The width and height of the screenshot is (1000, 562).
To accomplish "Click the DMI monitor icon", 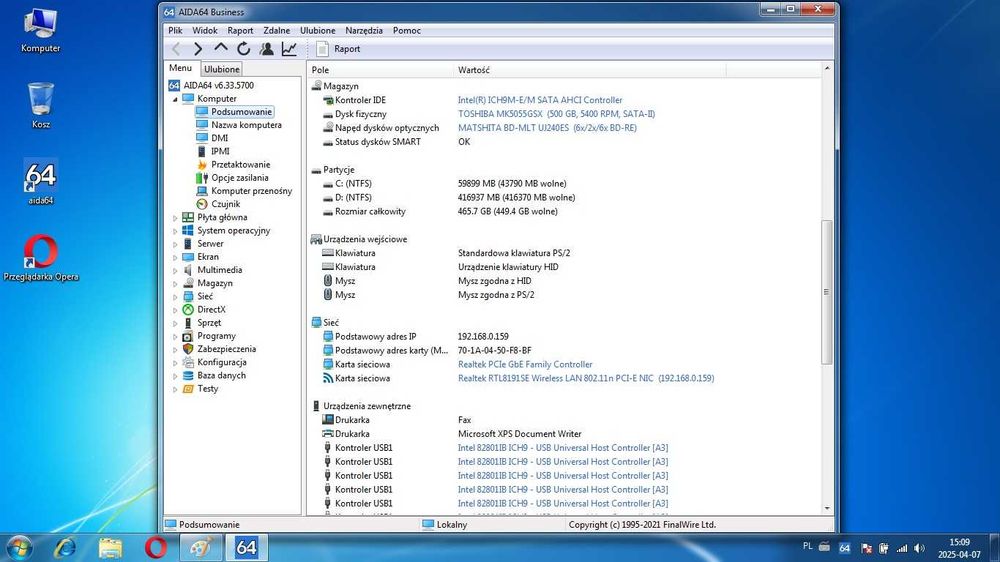I will point(202,138).
